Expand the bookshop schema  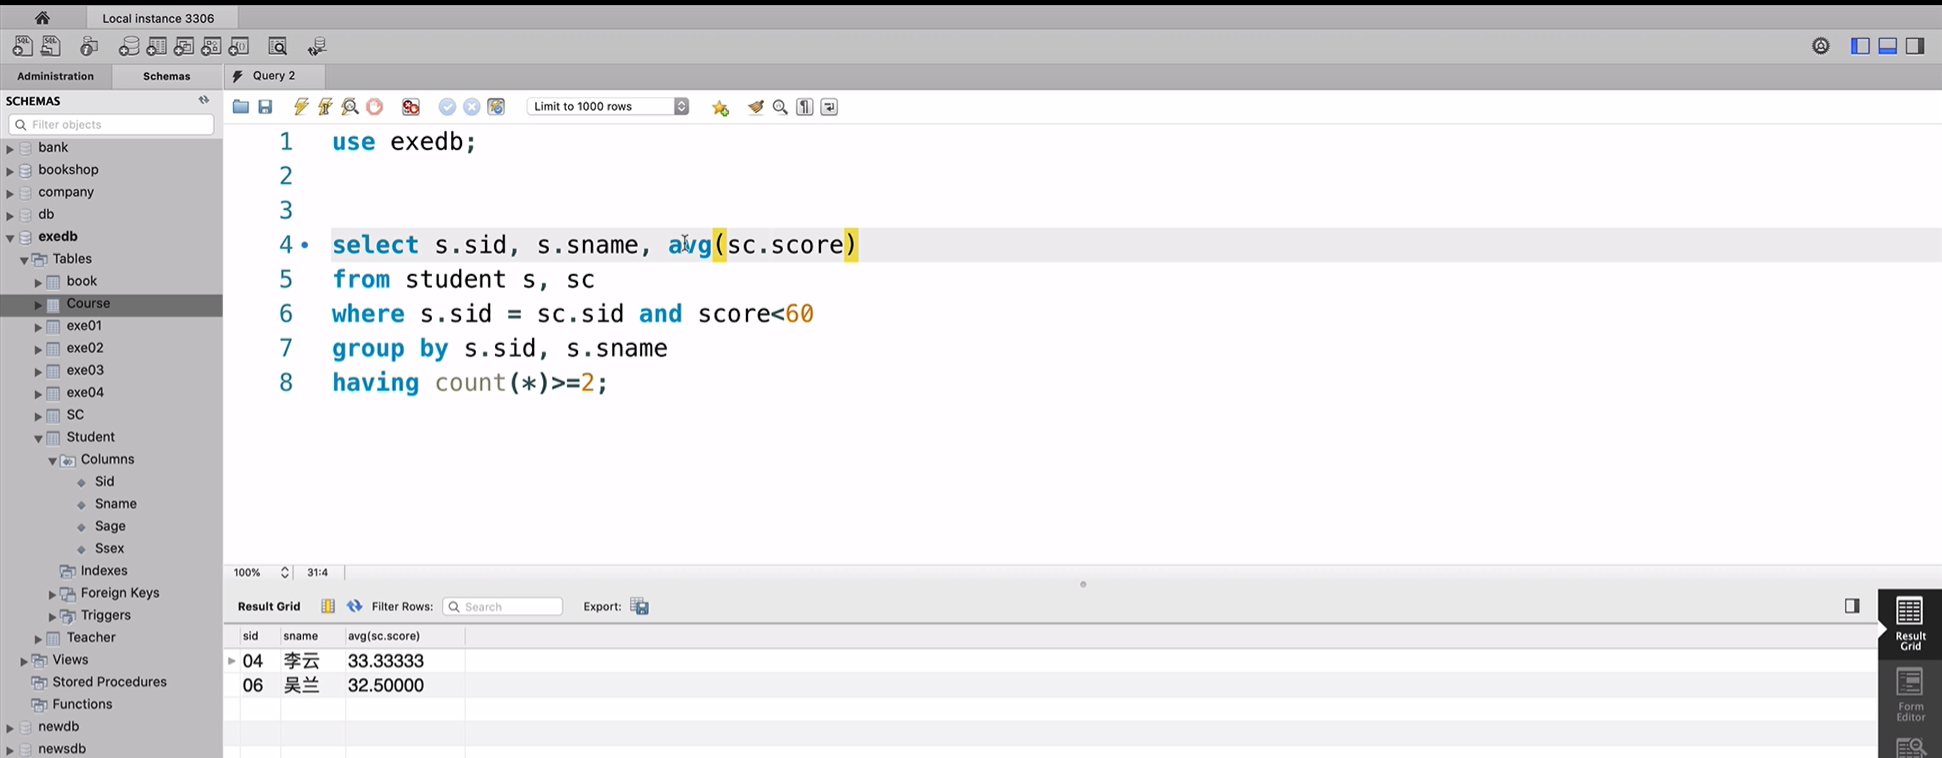pyautogui.click(x=10, y=171)
